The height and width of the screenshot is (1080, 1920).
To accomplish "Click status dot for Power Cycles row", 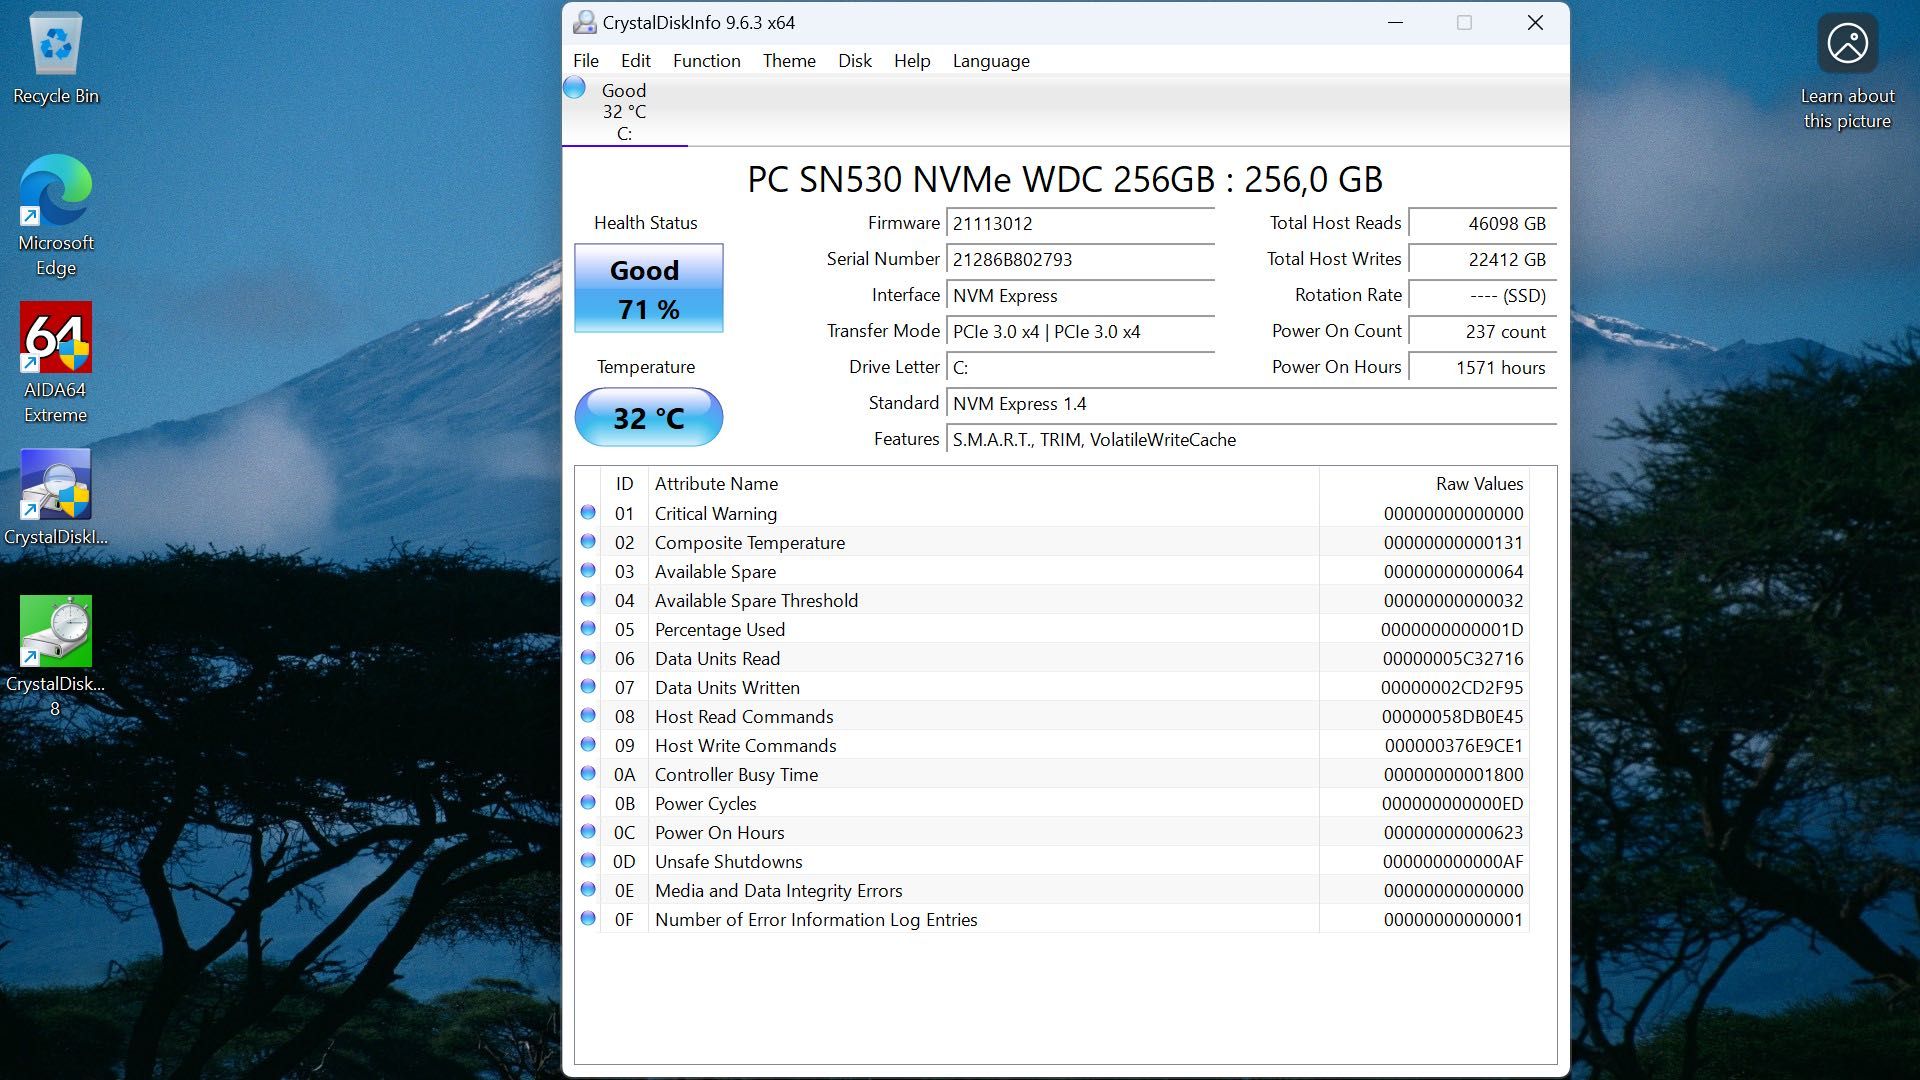I will pyautogui.click(x=588, y=803).
